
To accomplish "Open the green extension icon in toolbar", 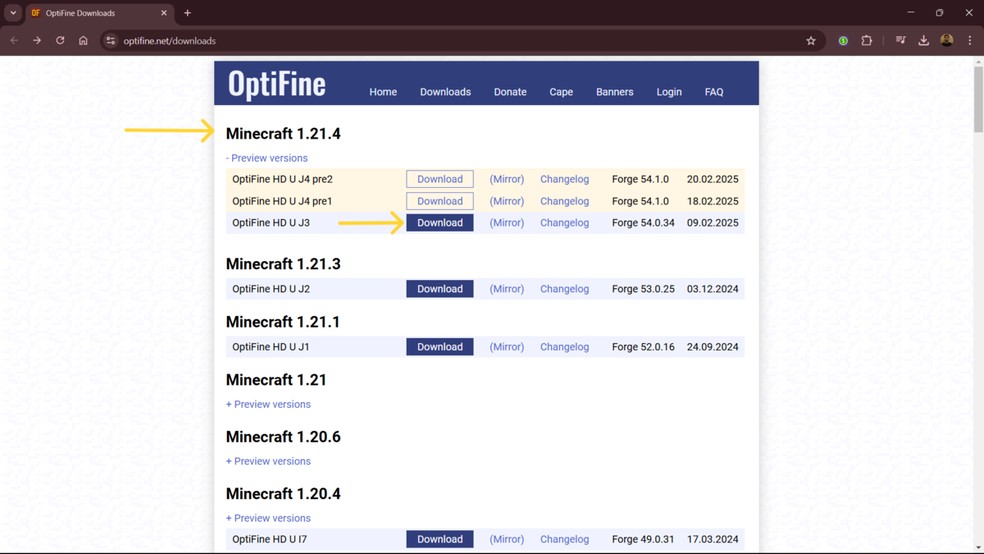I will pyautogui.click(x=843, y=41).
